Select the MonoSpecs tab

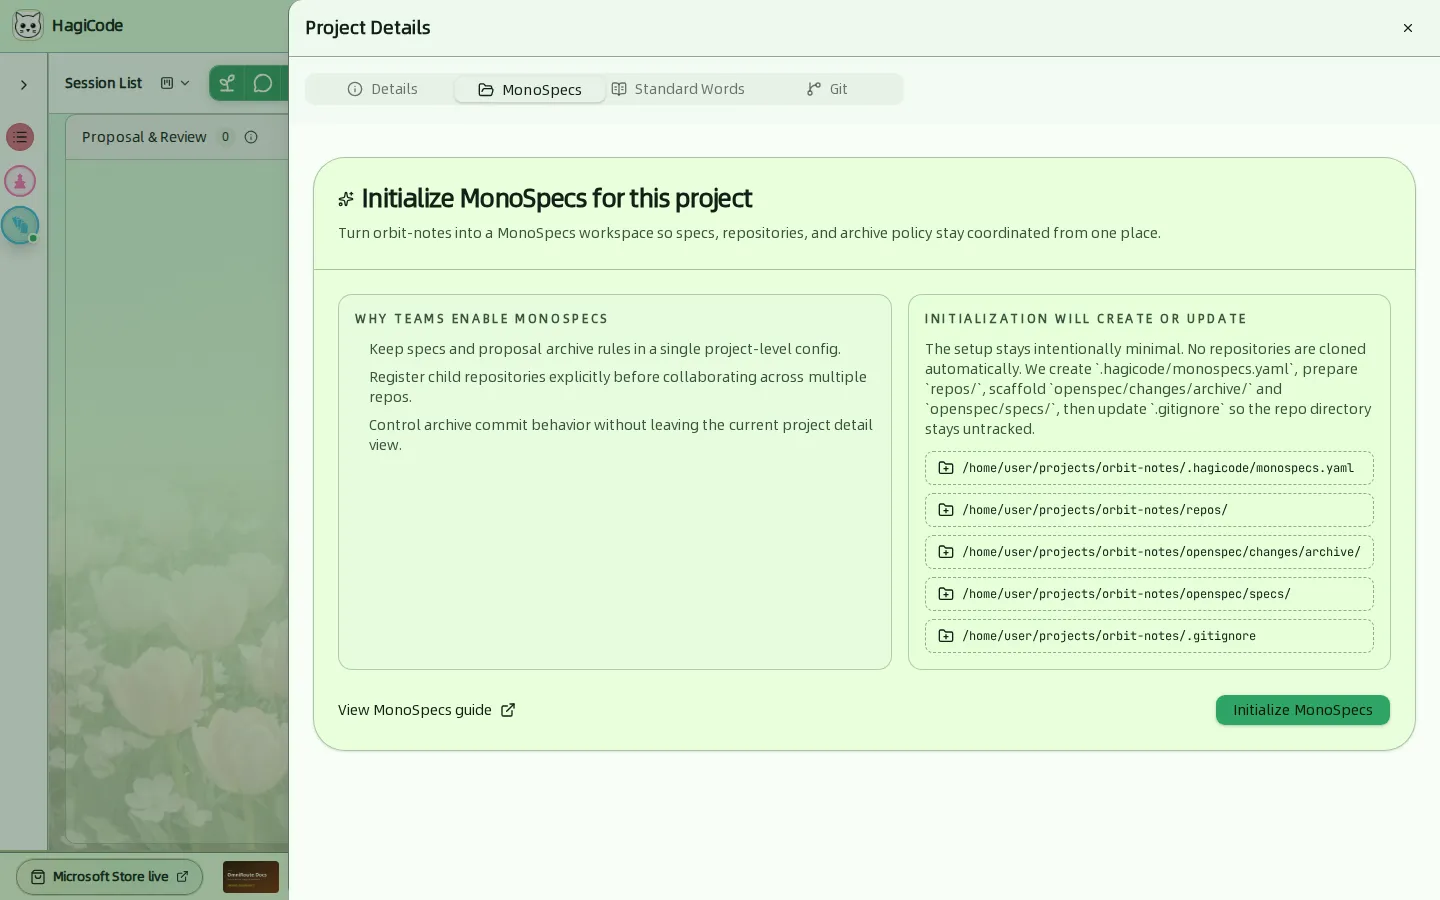point(530,89)
